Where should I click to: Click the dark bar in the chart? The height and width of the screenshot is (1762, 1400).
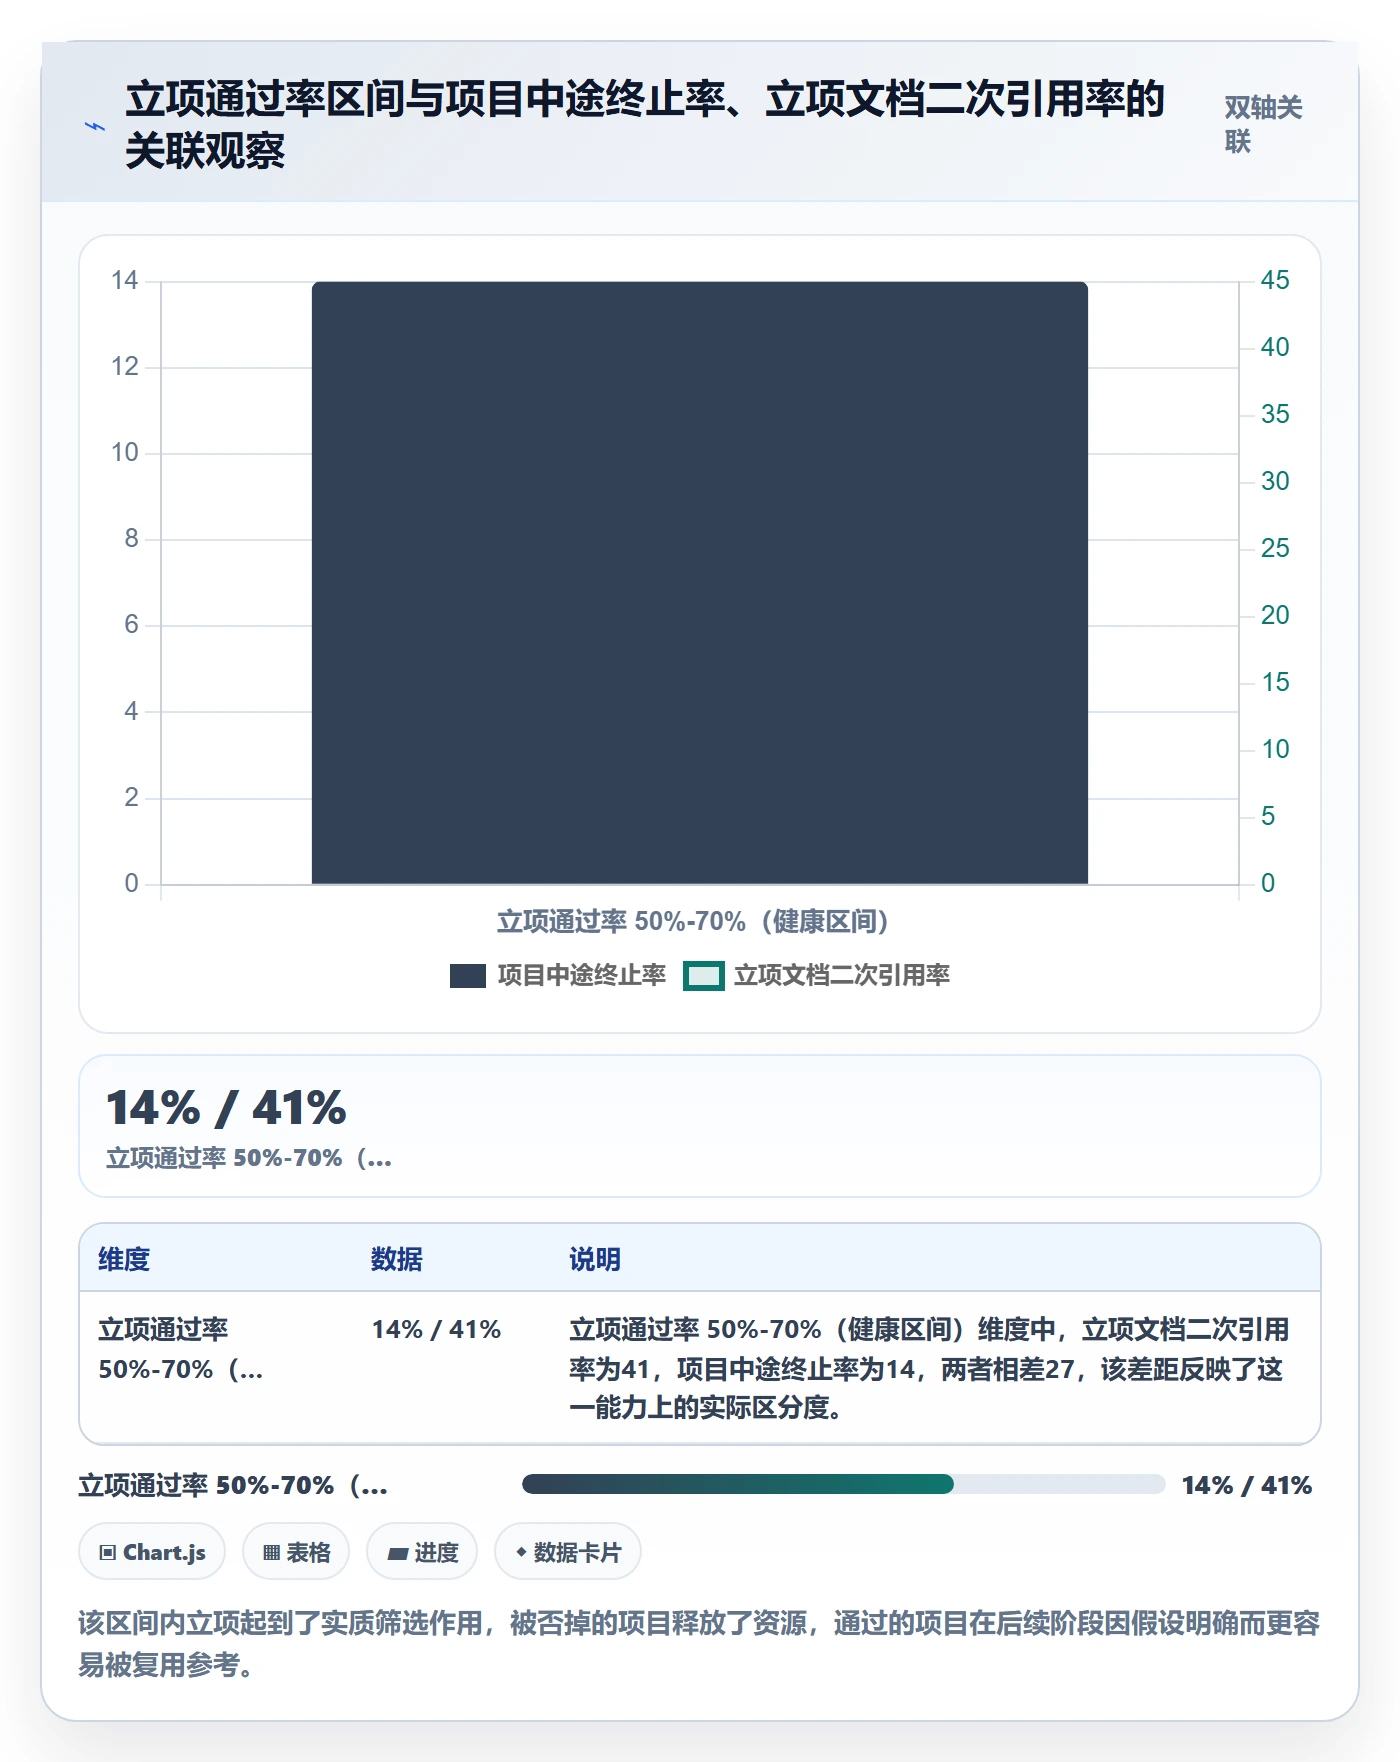[x=700, y=583]
